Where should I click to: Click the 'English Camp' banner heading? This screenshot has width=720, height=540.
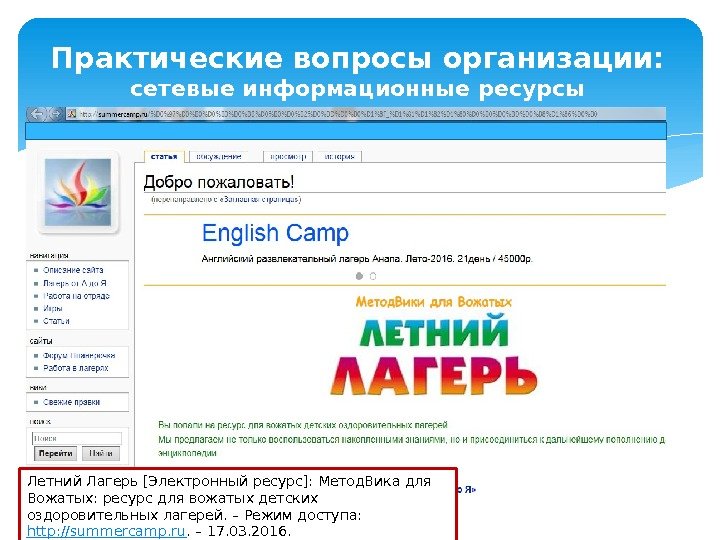point(276,233)
